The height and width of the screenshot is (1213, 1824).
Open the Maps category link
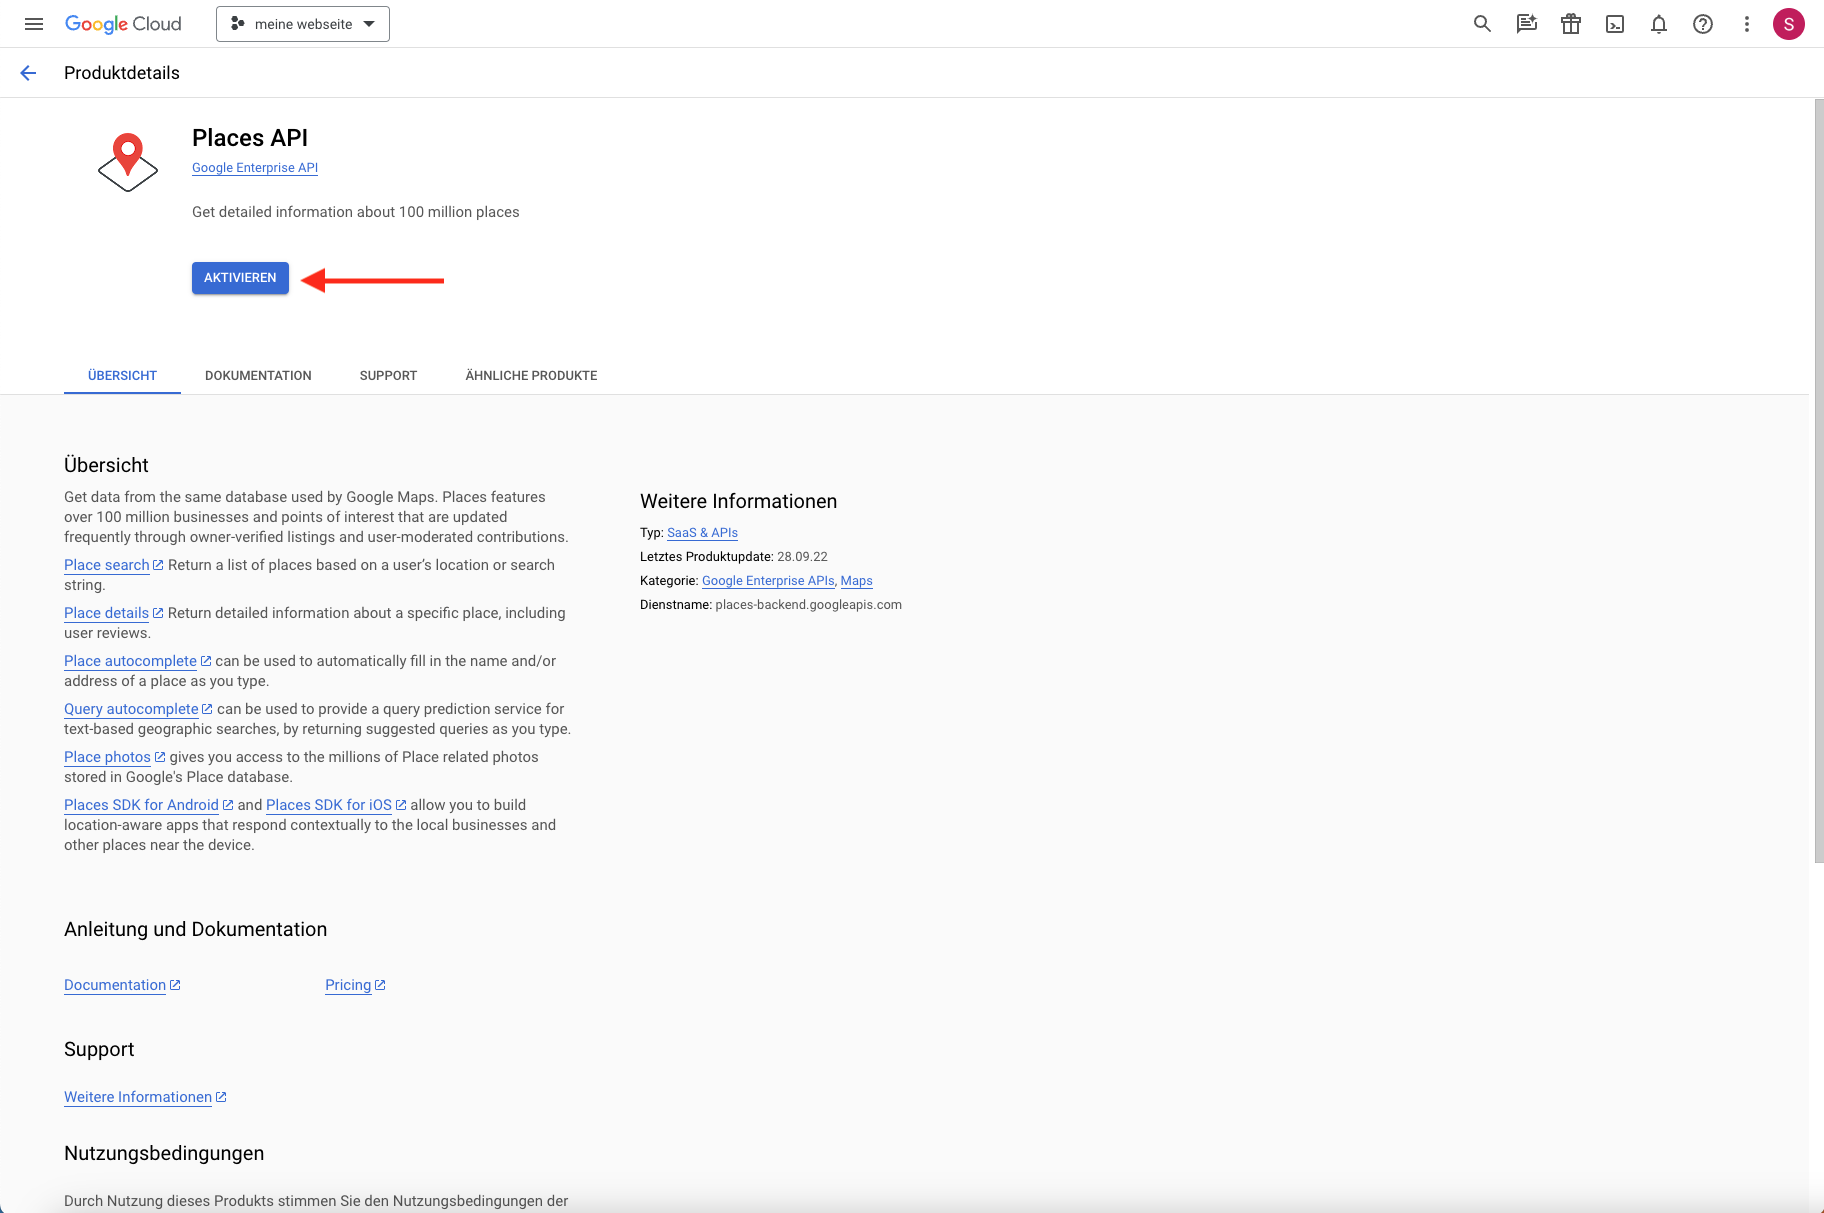pyautogui.click(x=856, y=581)
